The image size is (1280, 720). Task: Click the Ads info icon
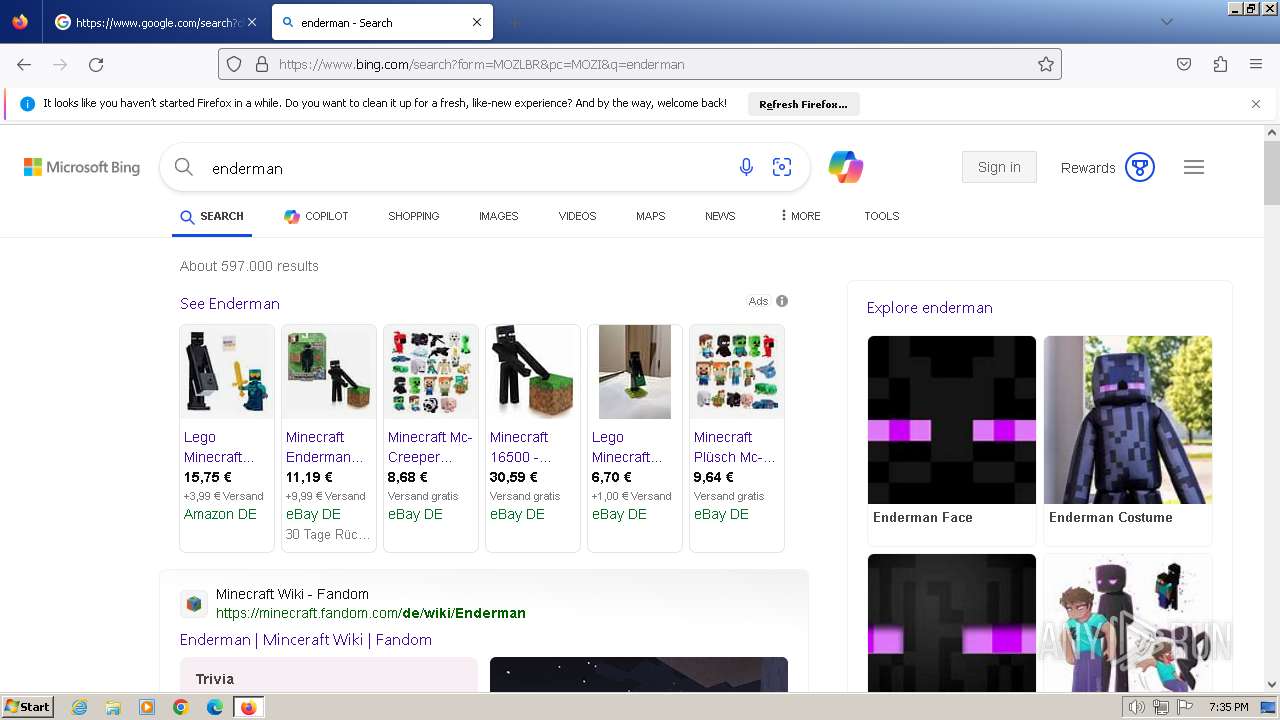[782, 301]
